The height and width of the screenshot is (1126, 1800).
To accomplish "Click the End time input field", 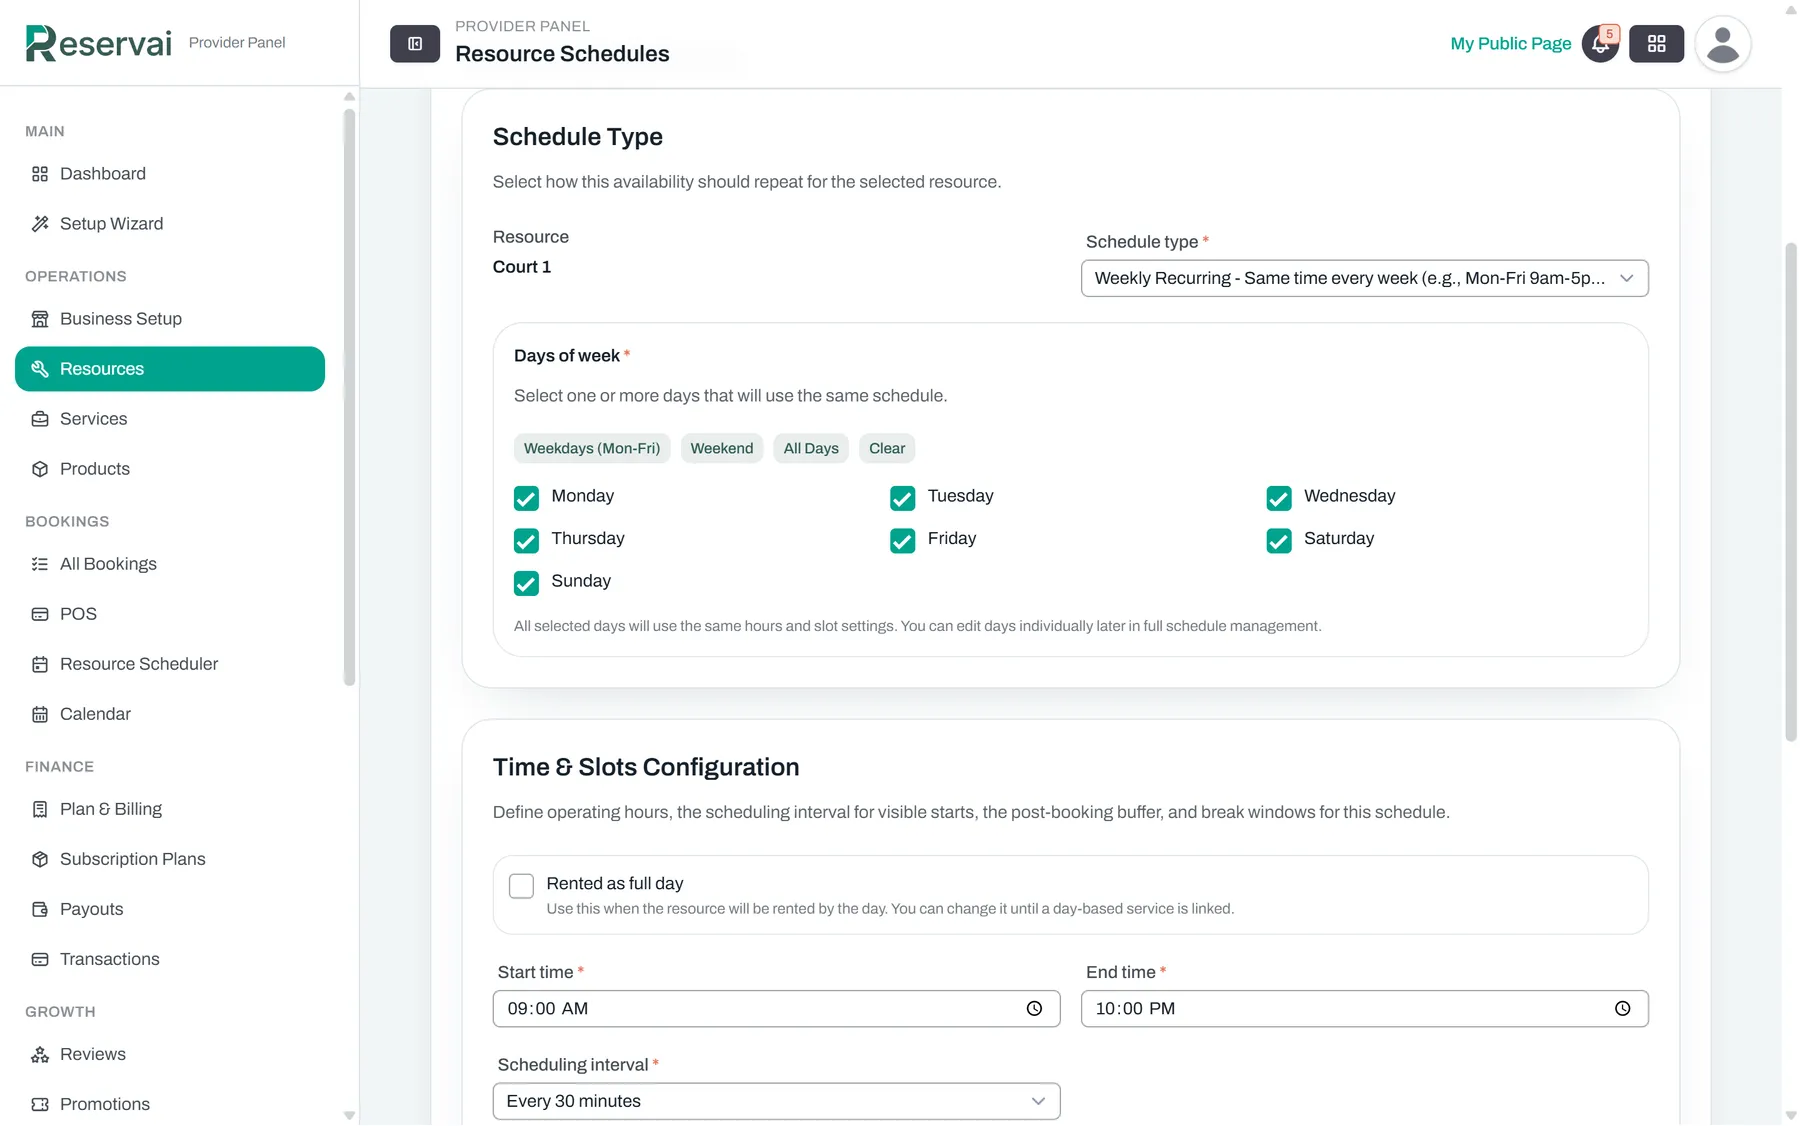I will 1364,1009.
